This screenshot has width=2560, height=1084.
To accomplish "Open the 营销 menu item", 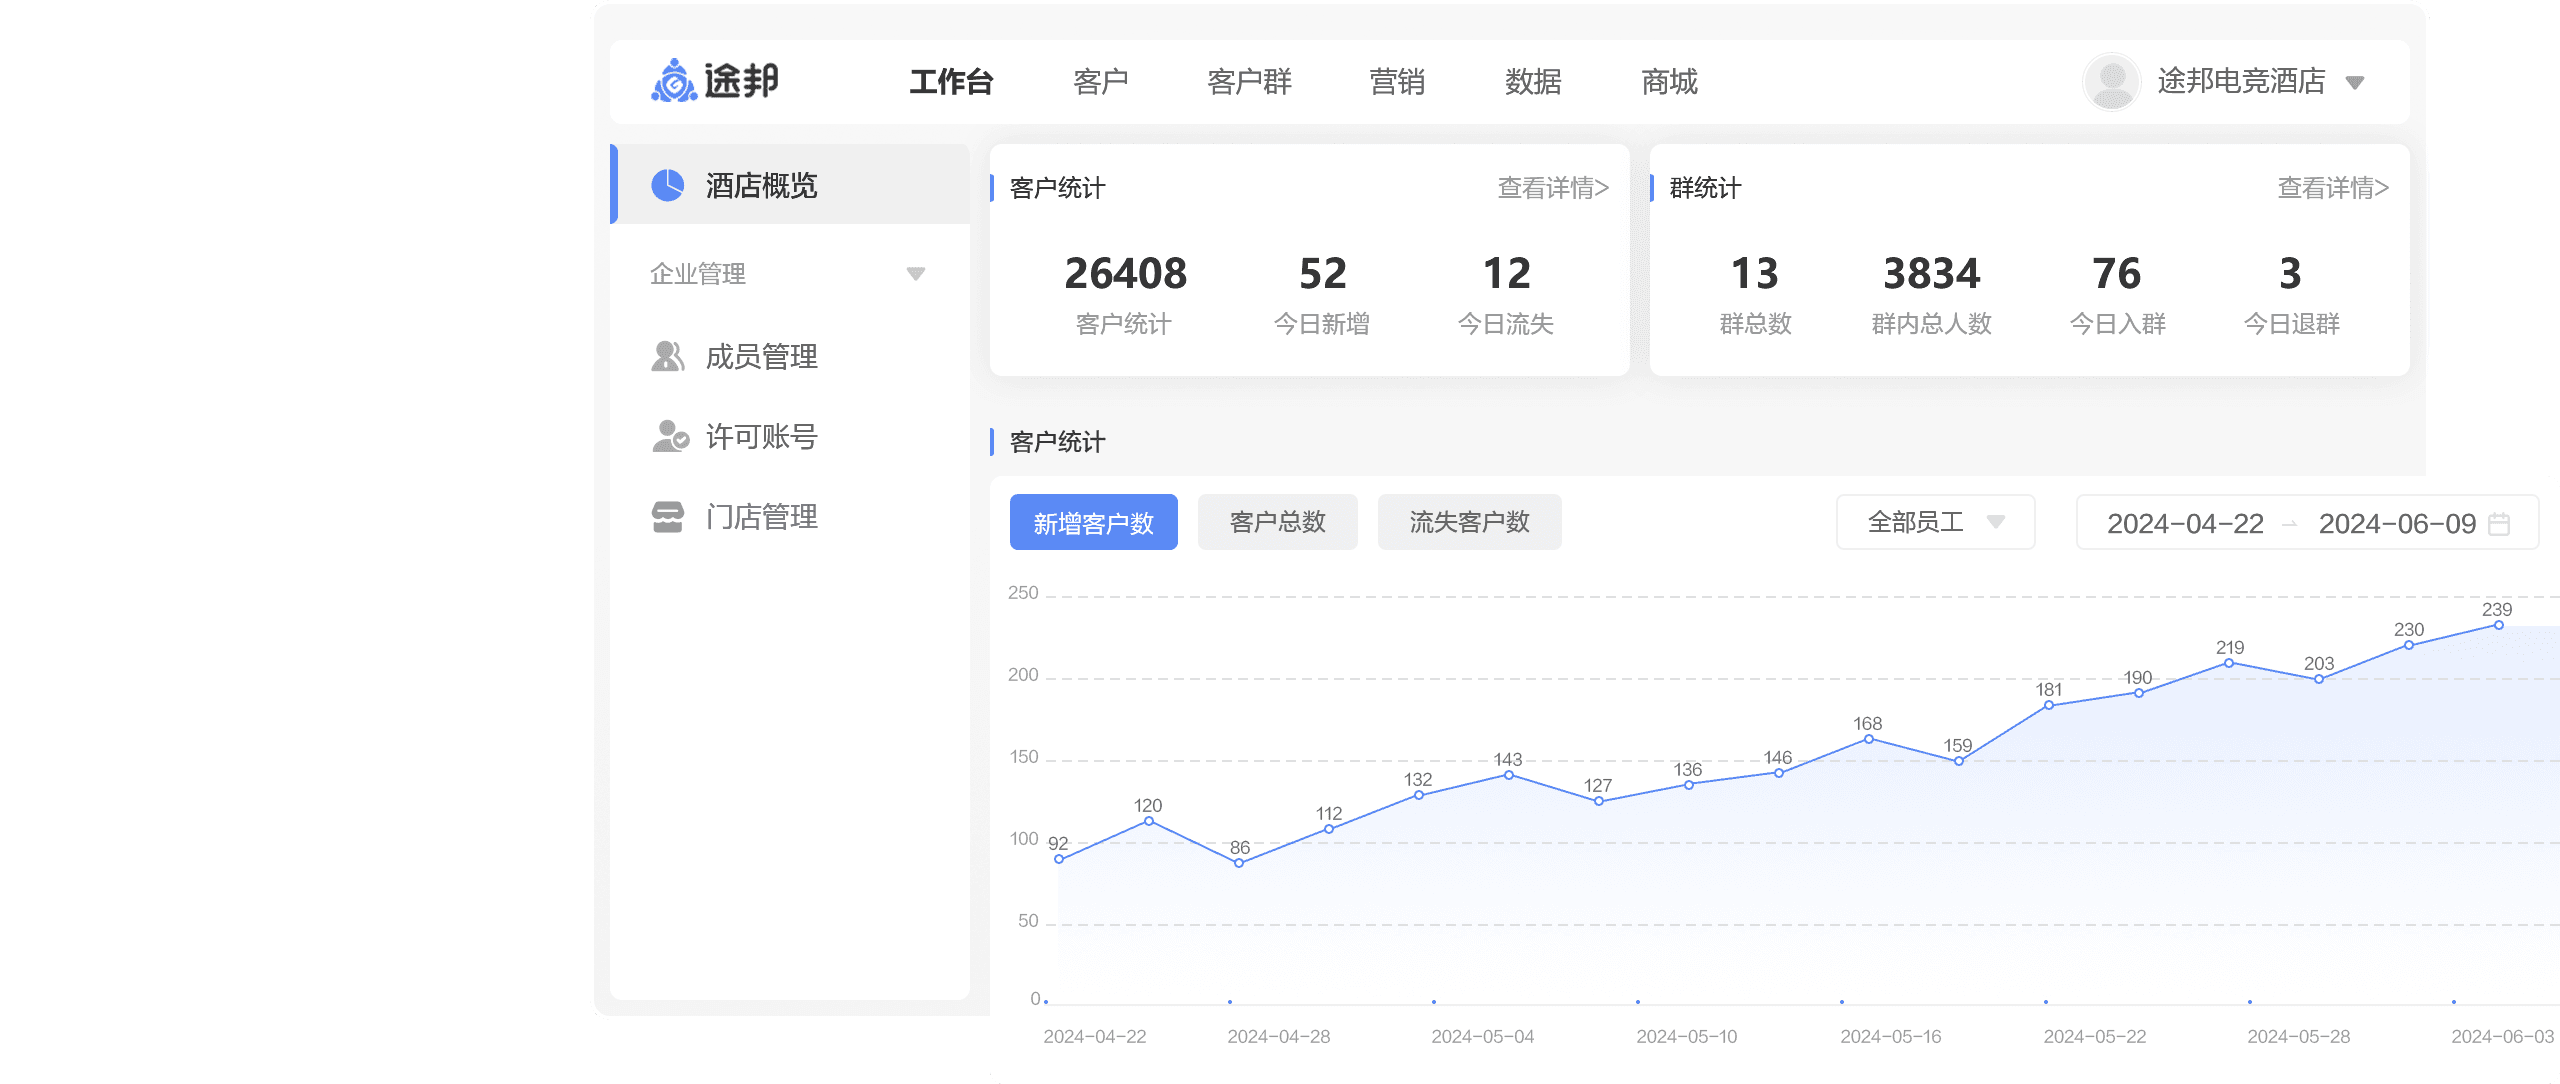I will pos(1397,83).
